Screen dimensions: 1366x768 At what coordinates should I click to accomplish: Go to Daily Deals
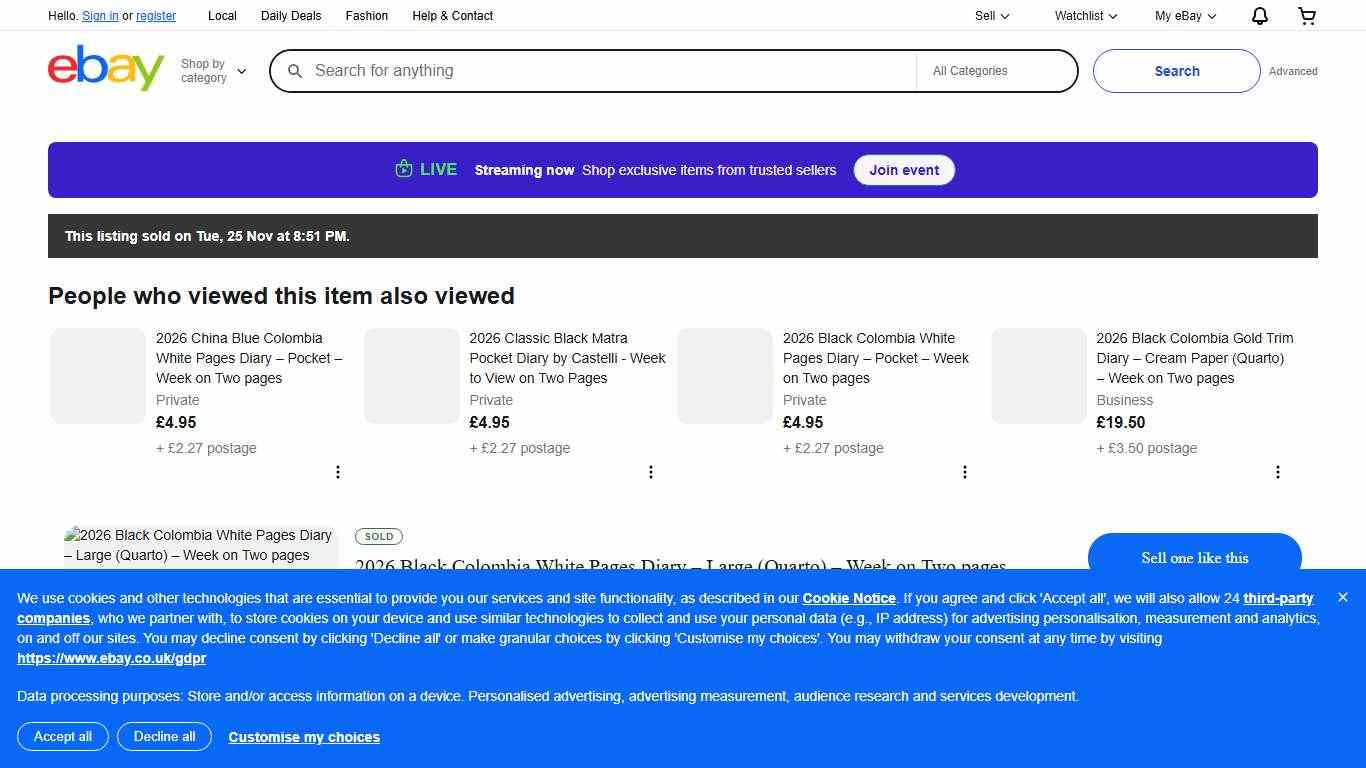291,16
